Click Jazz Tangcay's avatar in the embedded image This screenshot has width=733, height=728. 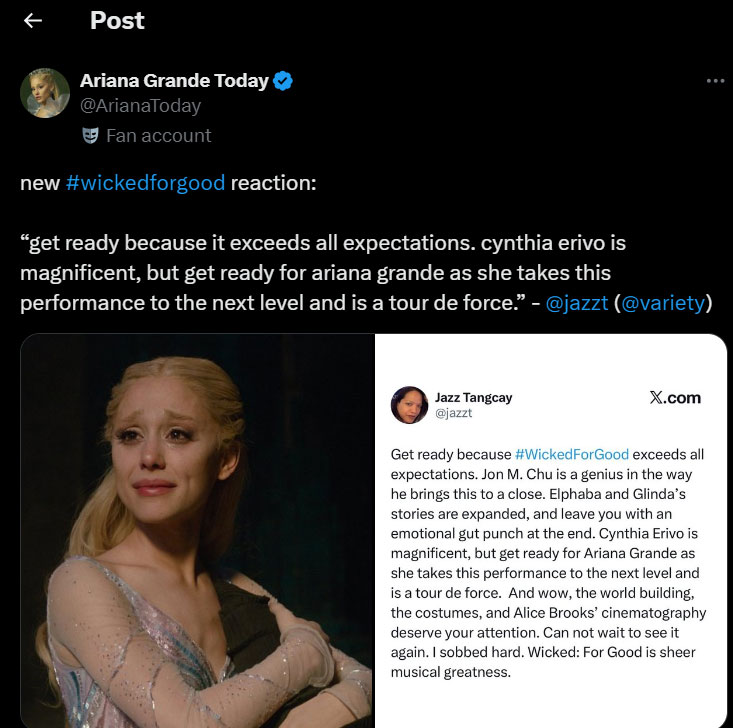(409, 404)
